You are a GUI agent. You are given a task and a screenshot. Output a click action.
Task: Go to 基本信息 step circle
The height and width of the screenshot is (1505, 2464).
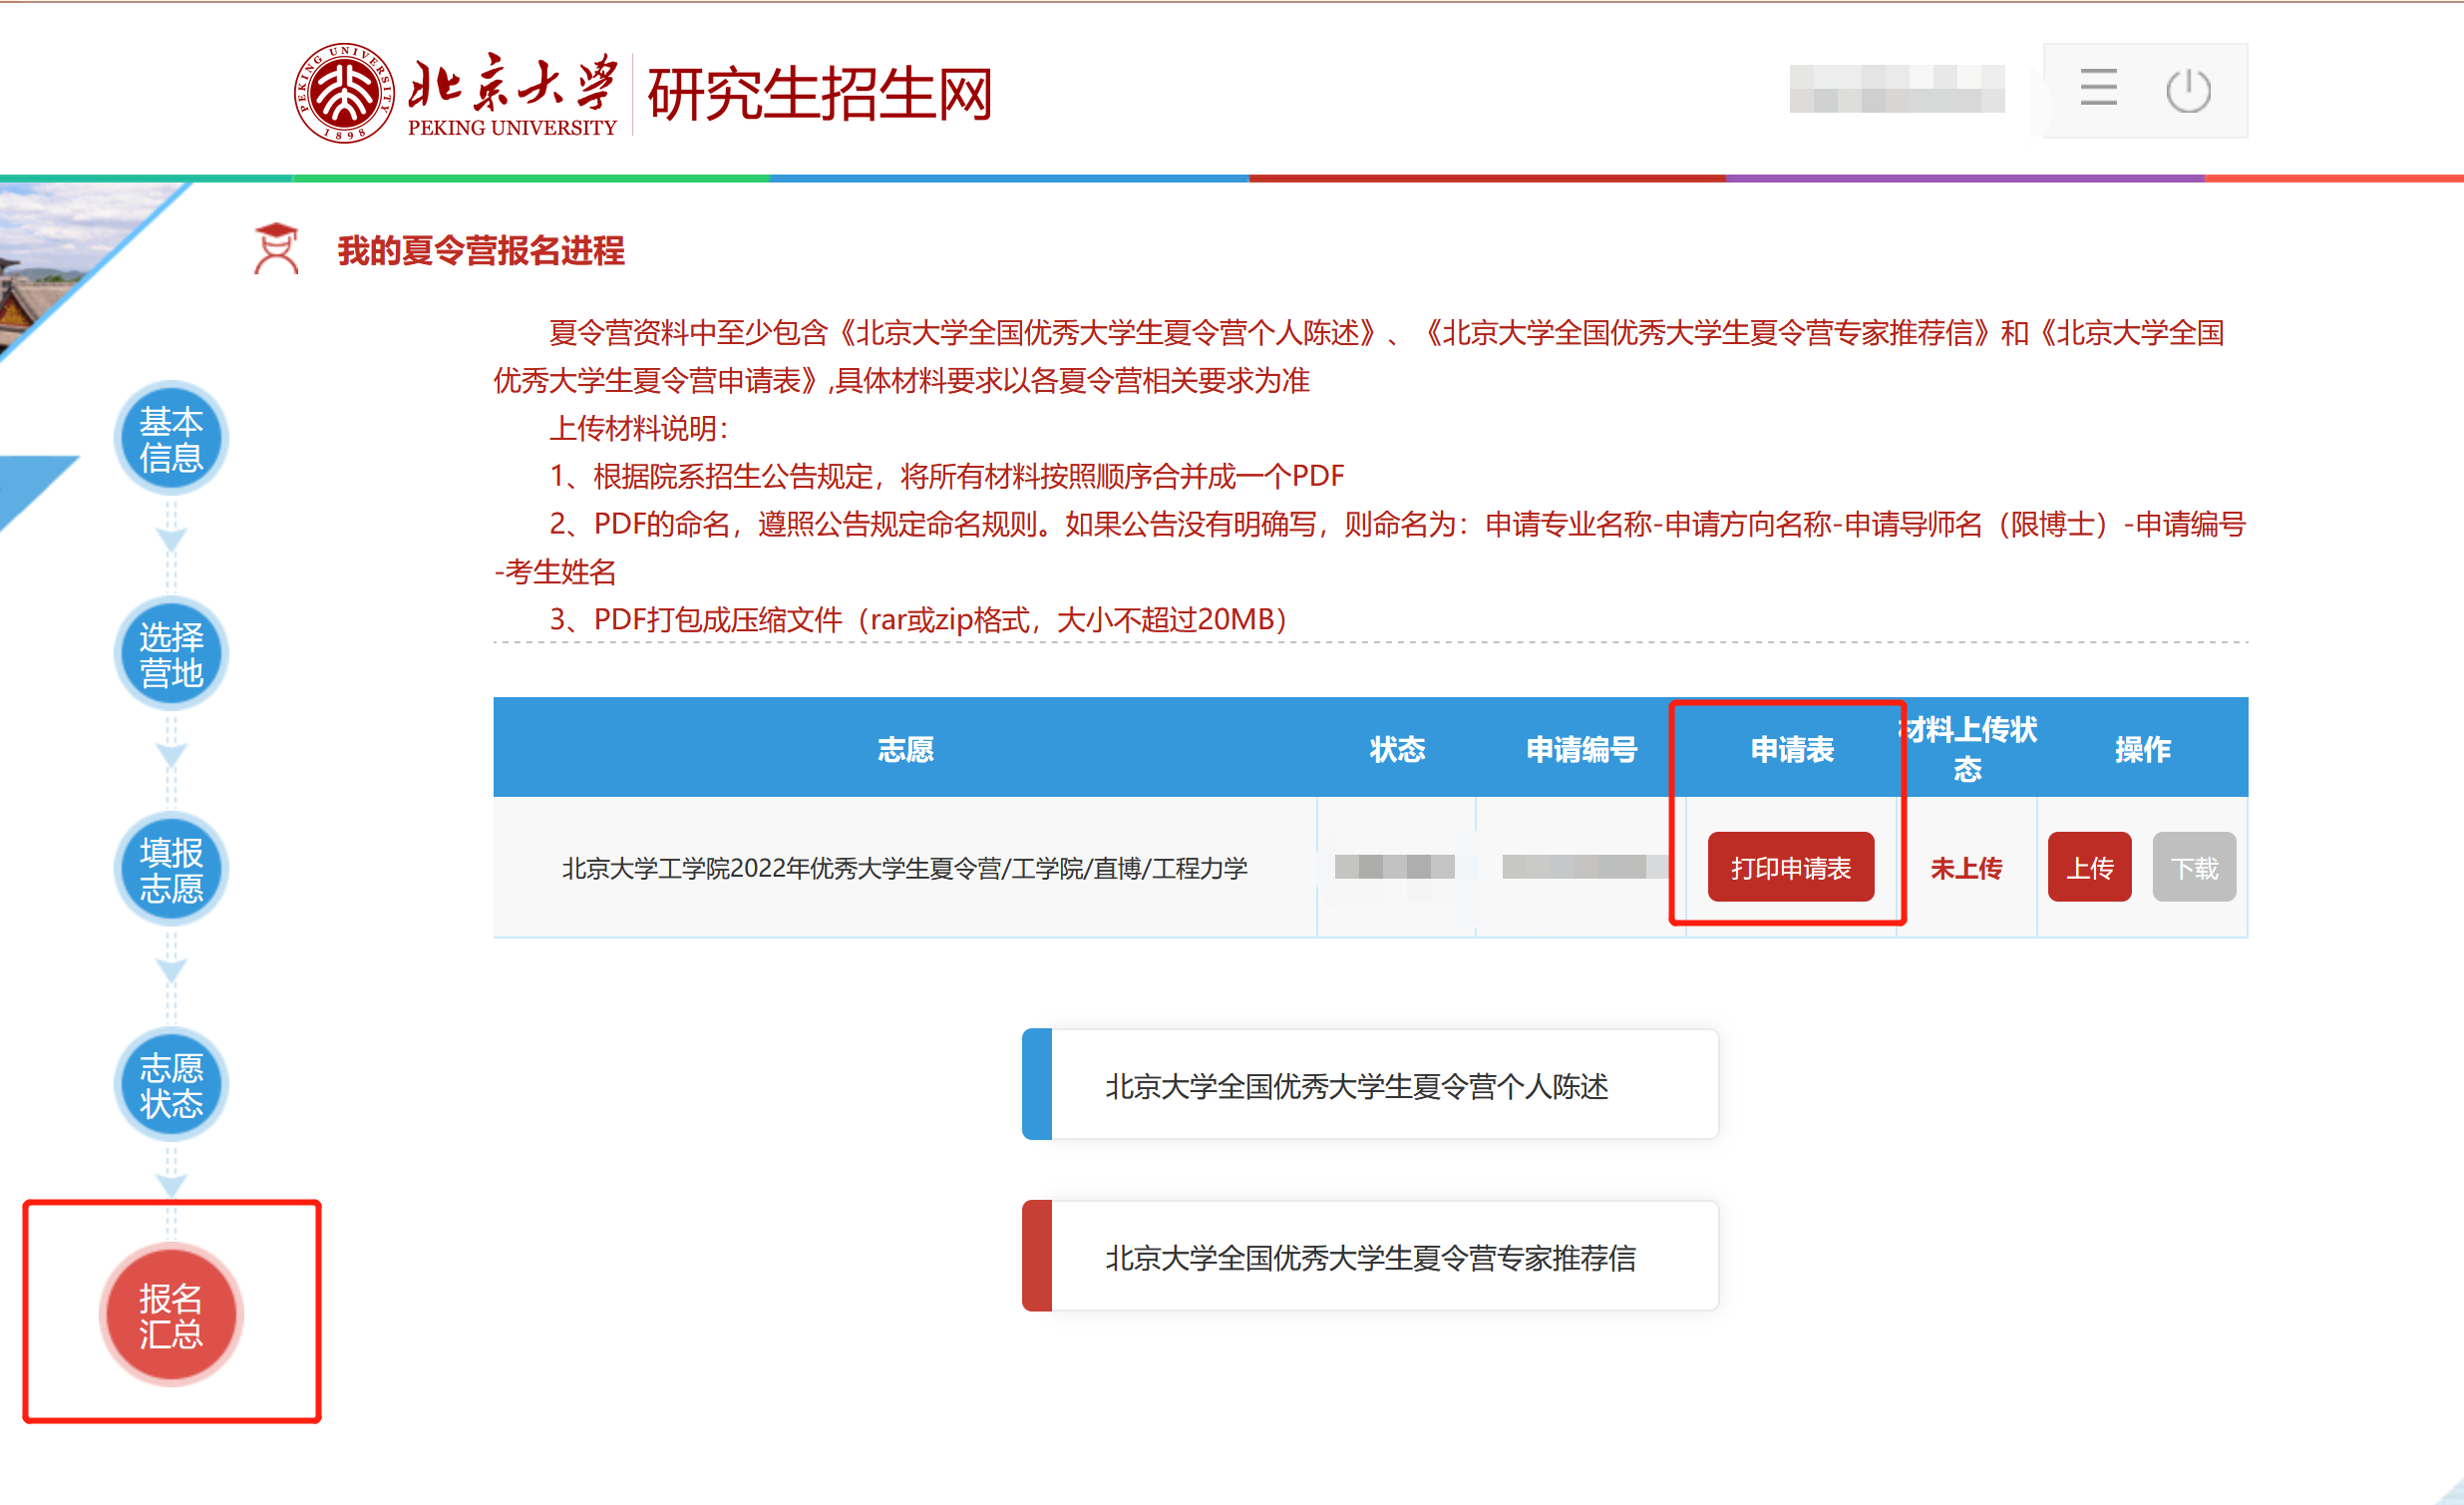171,439
